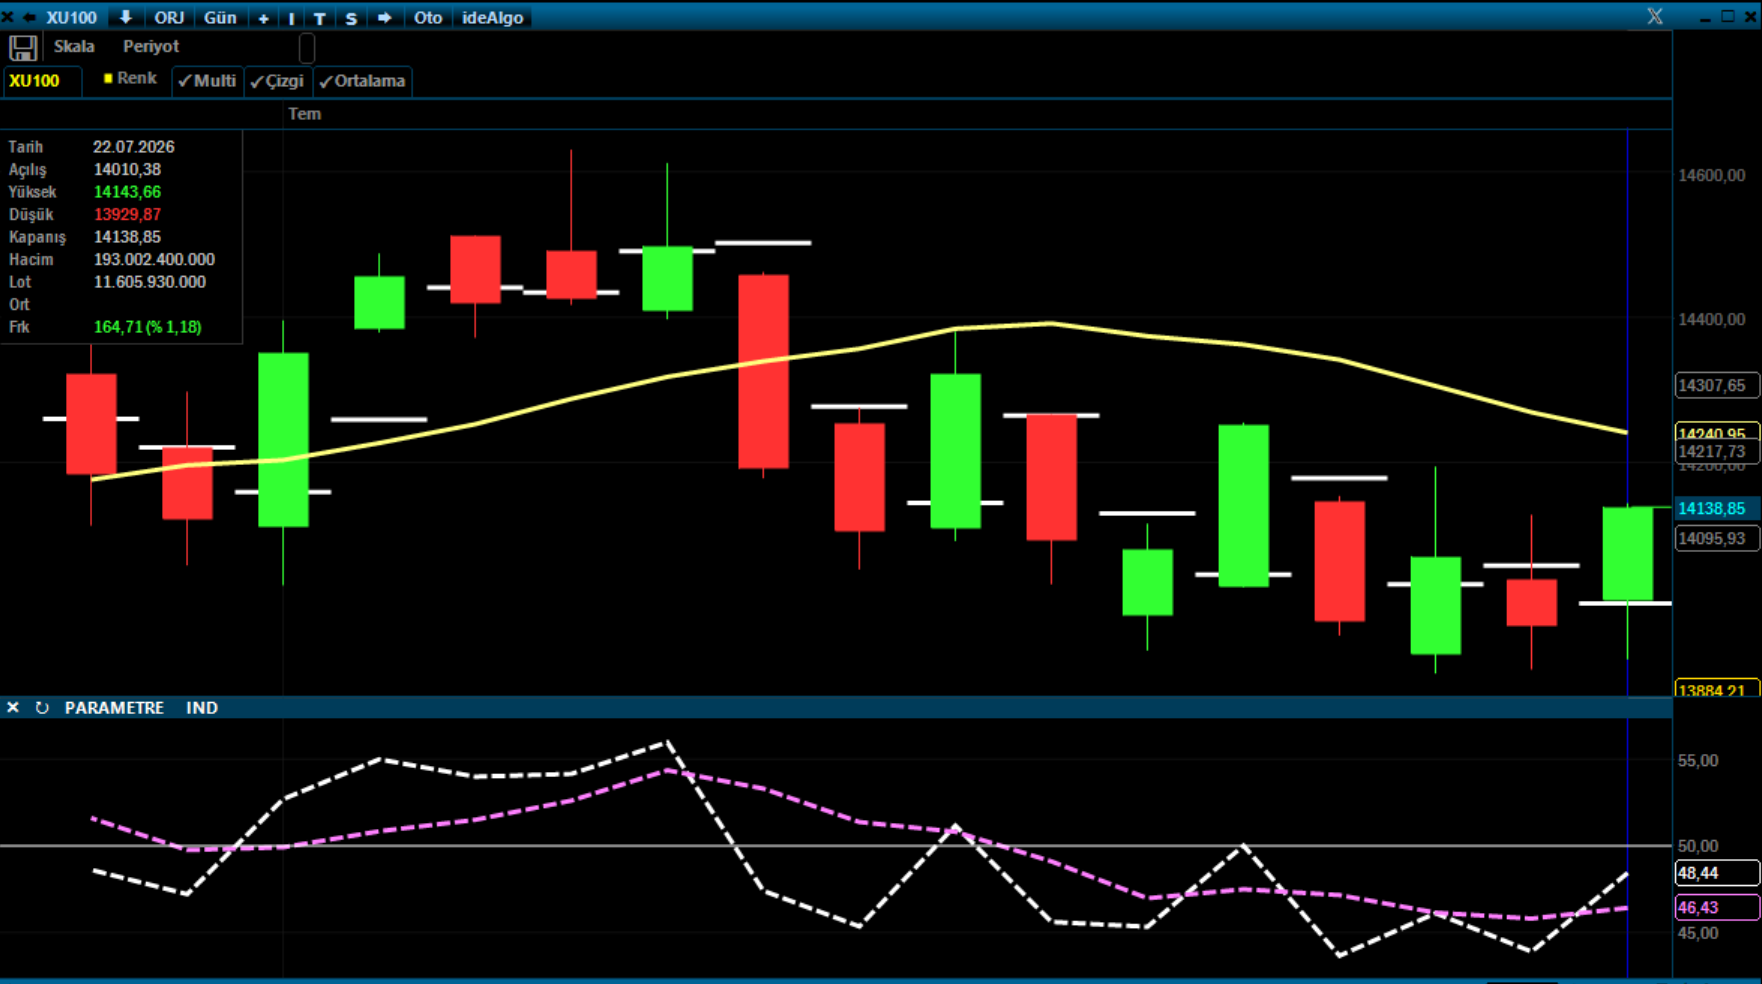Viewport: 1762px width, 984px height.
Task: Toggle the Çizgi checkbox
Action: point(277,81)
